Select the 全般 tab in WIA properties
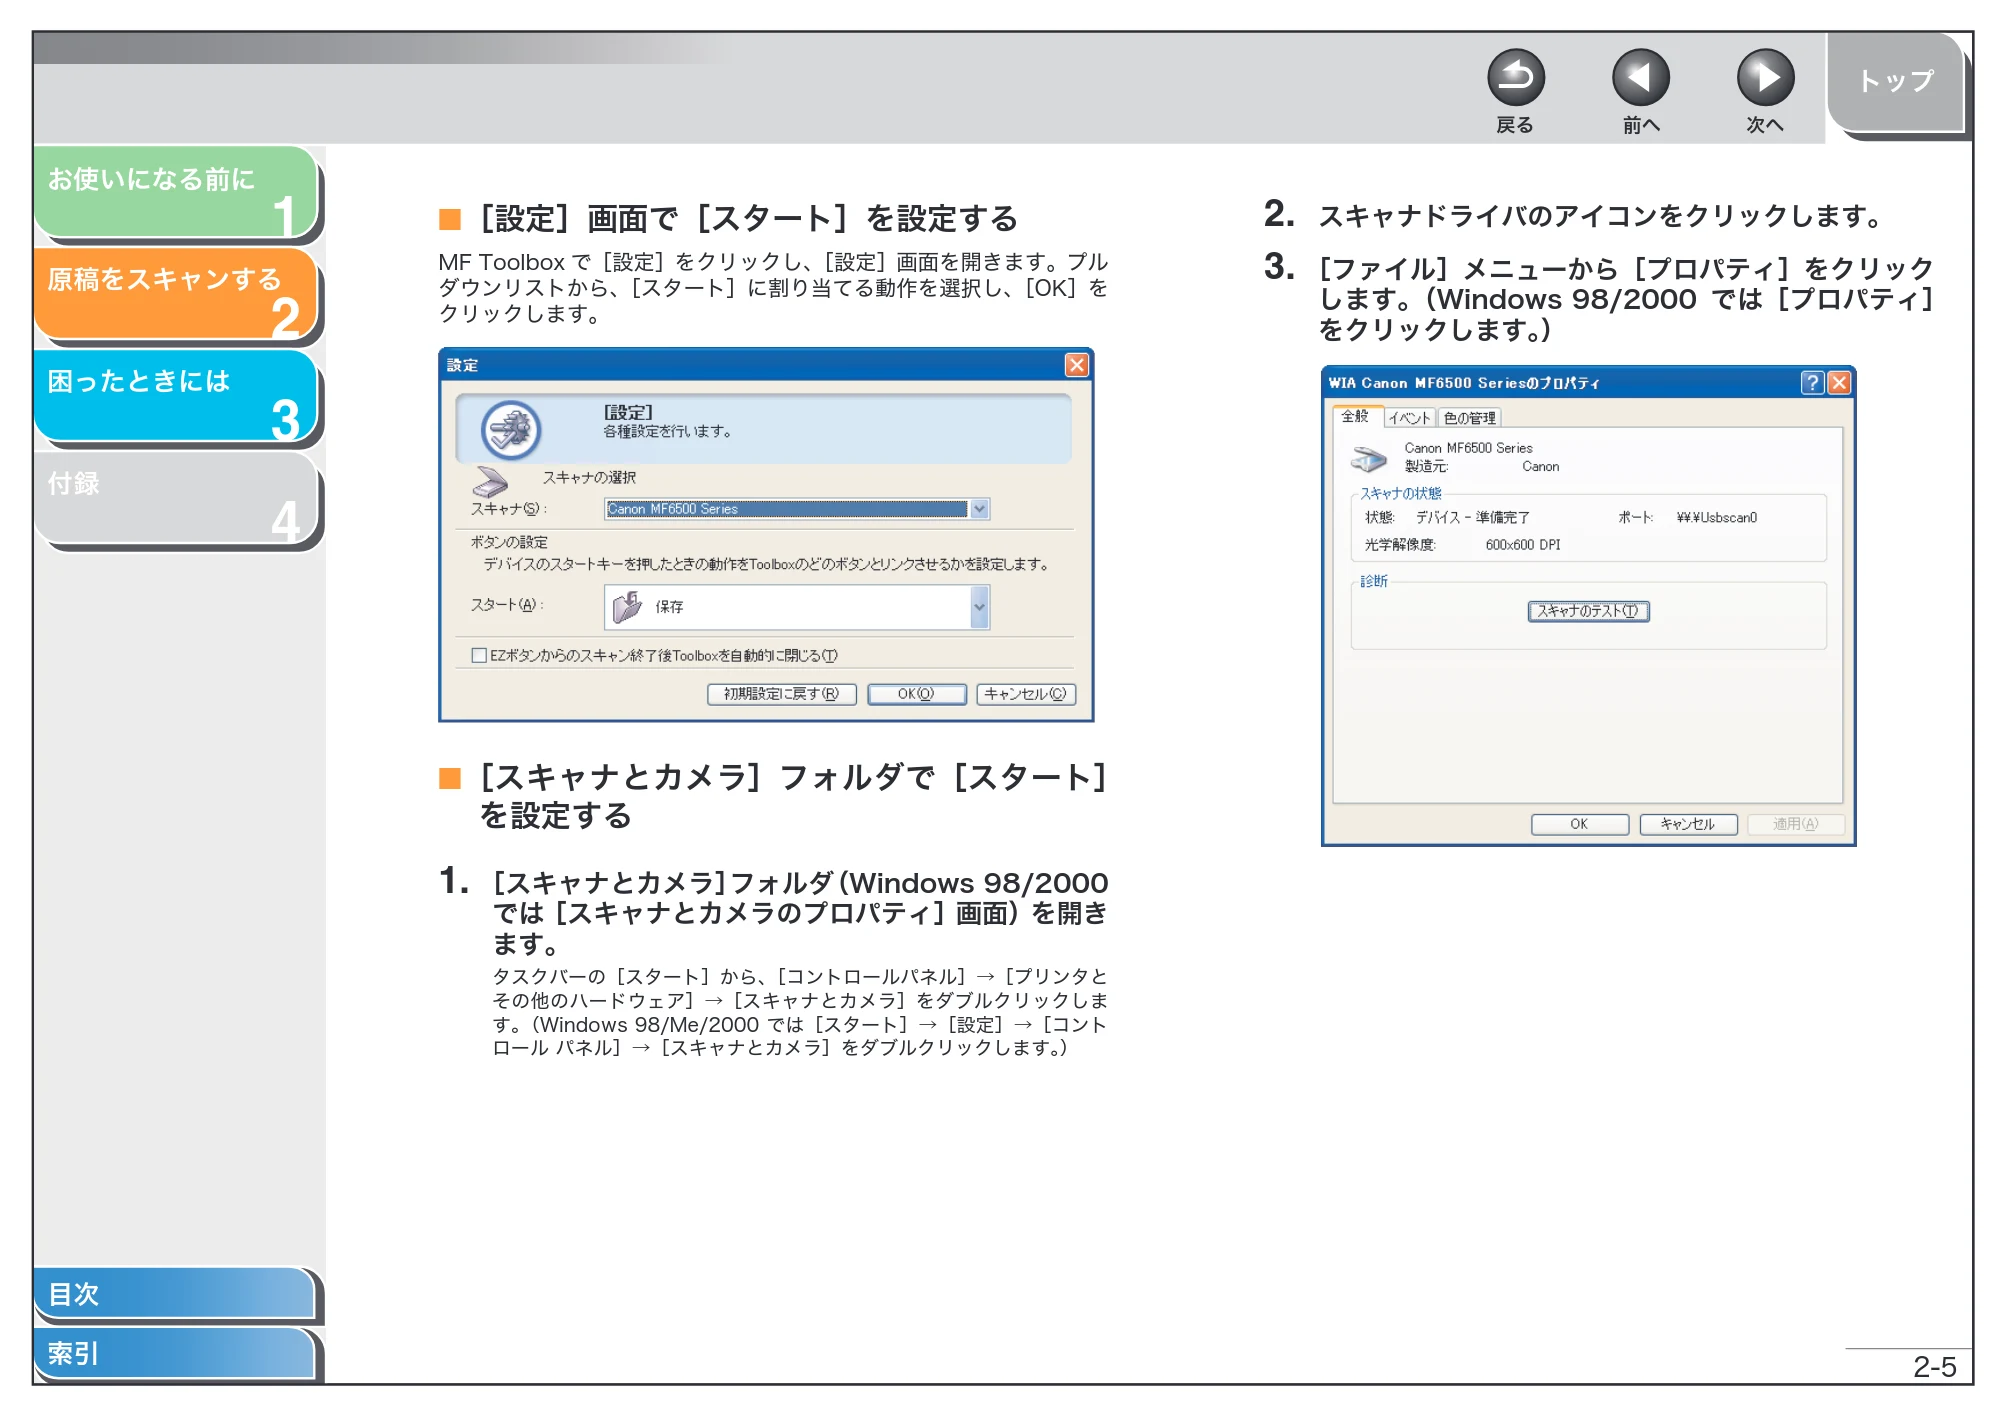Screen dimensions: 2000x1415 (x=1356, y=416)
